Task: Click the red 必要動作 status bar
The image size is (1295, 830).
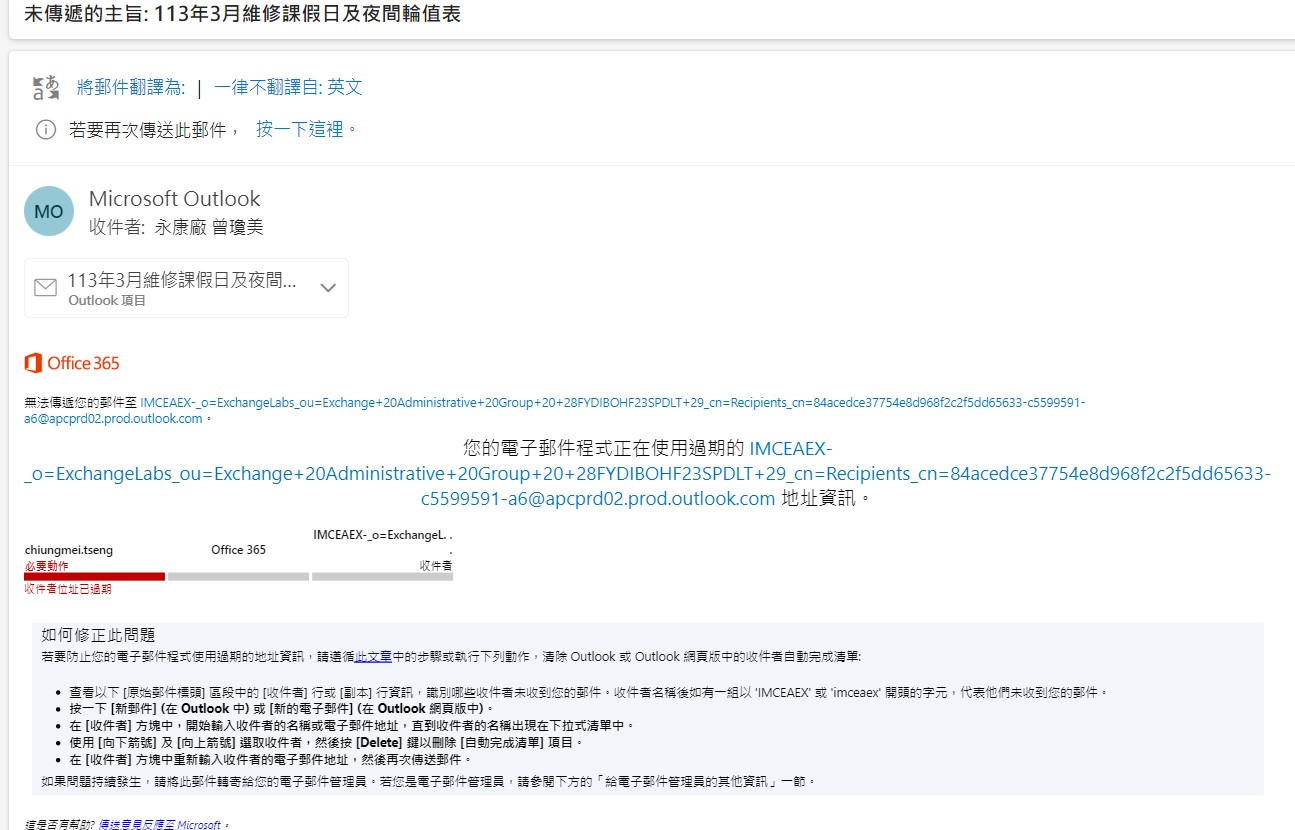Action: [94, 576]
